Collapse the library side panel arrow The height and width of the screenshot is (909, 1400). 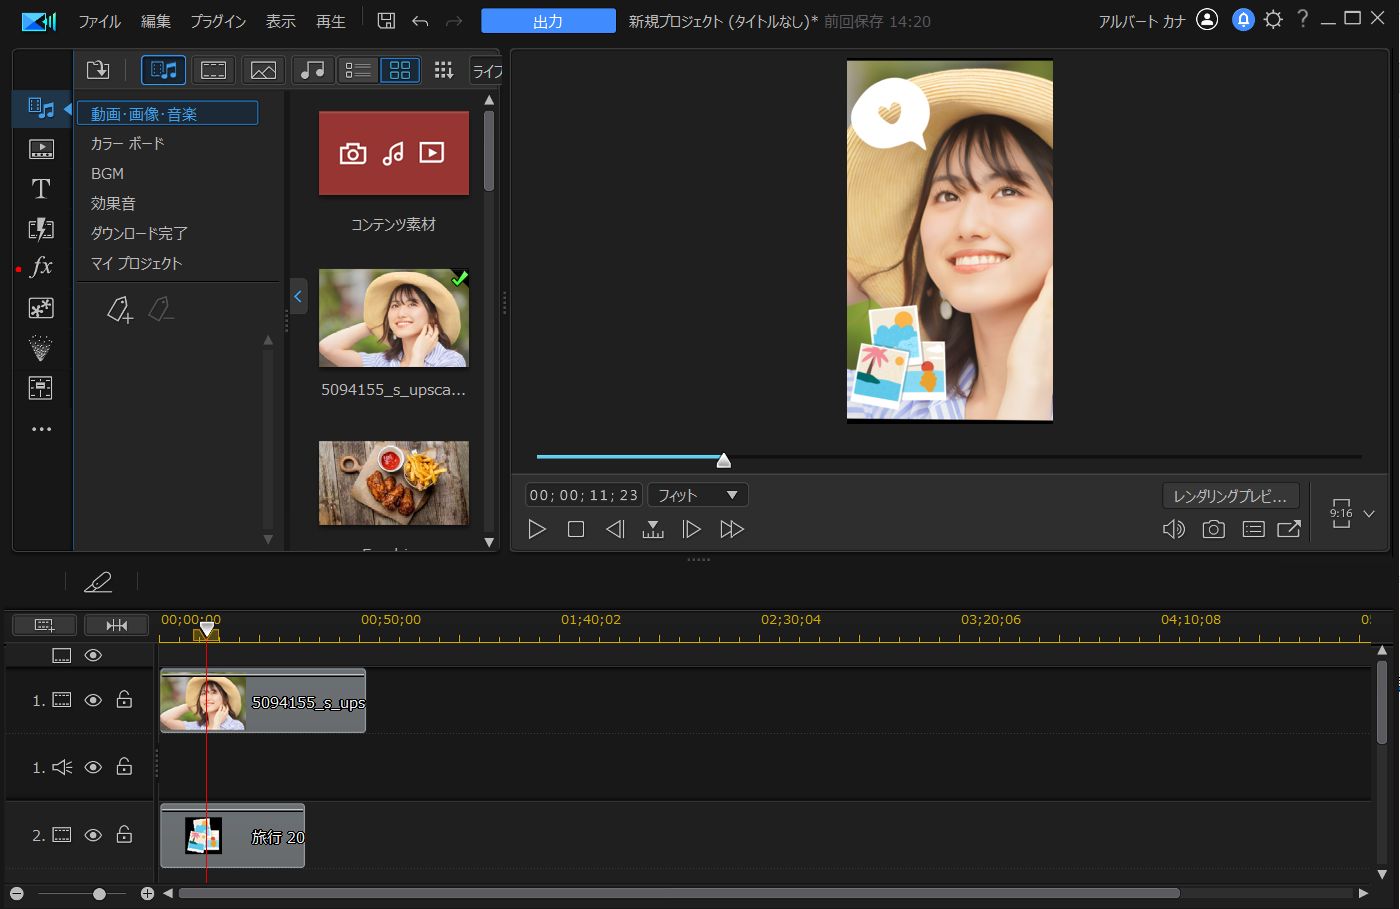pyautogui.click(x=297, y=296)
